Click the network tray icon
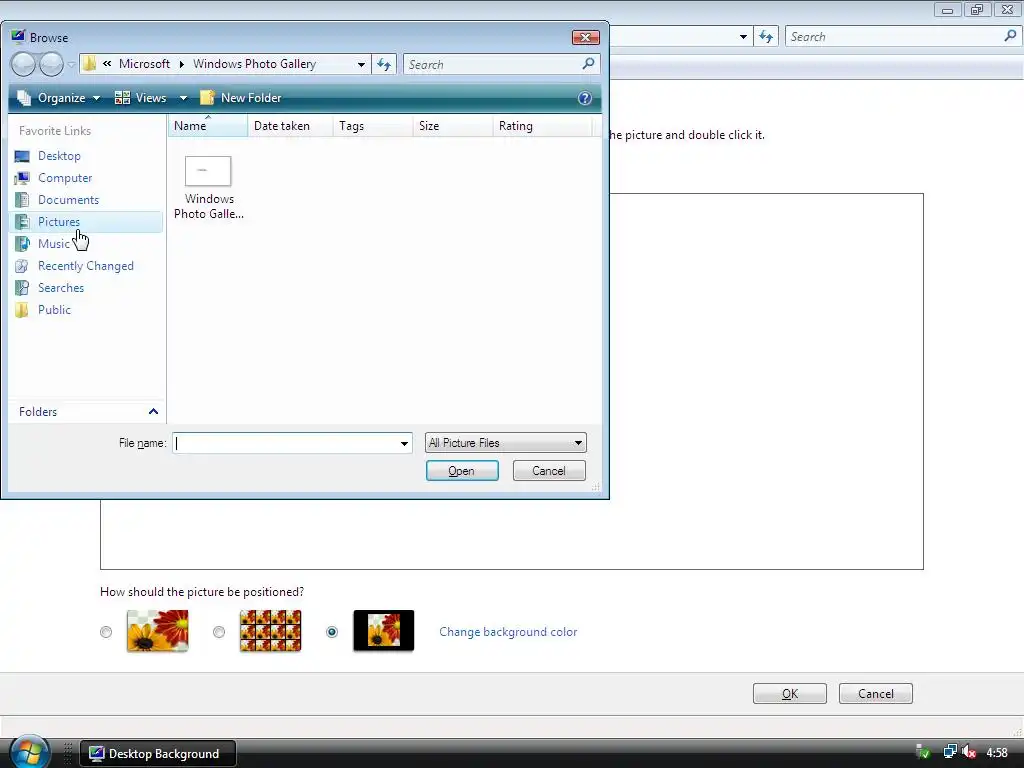 [x=950, y=752]
